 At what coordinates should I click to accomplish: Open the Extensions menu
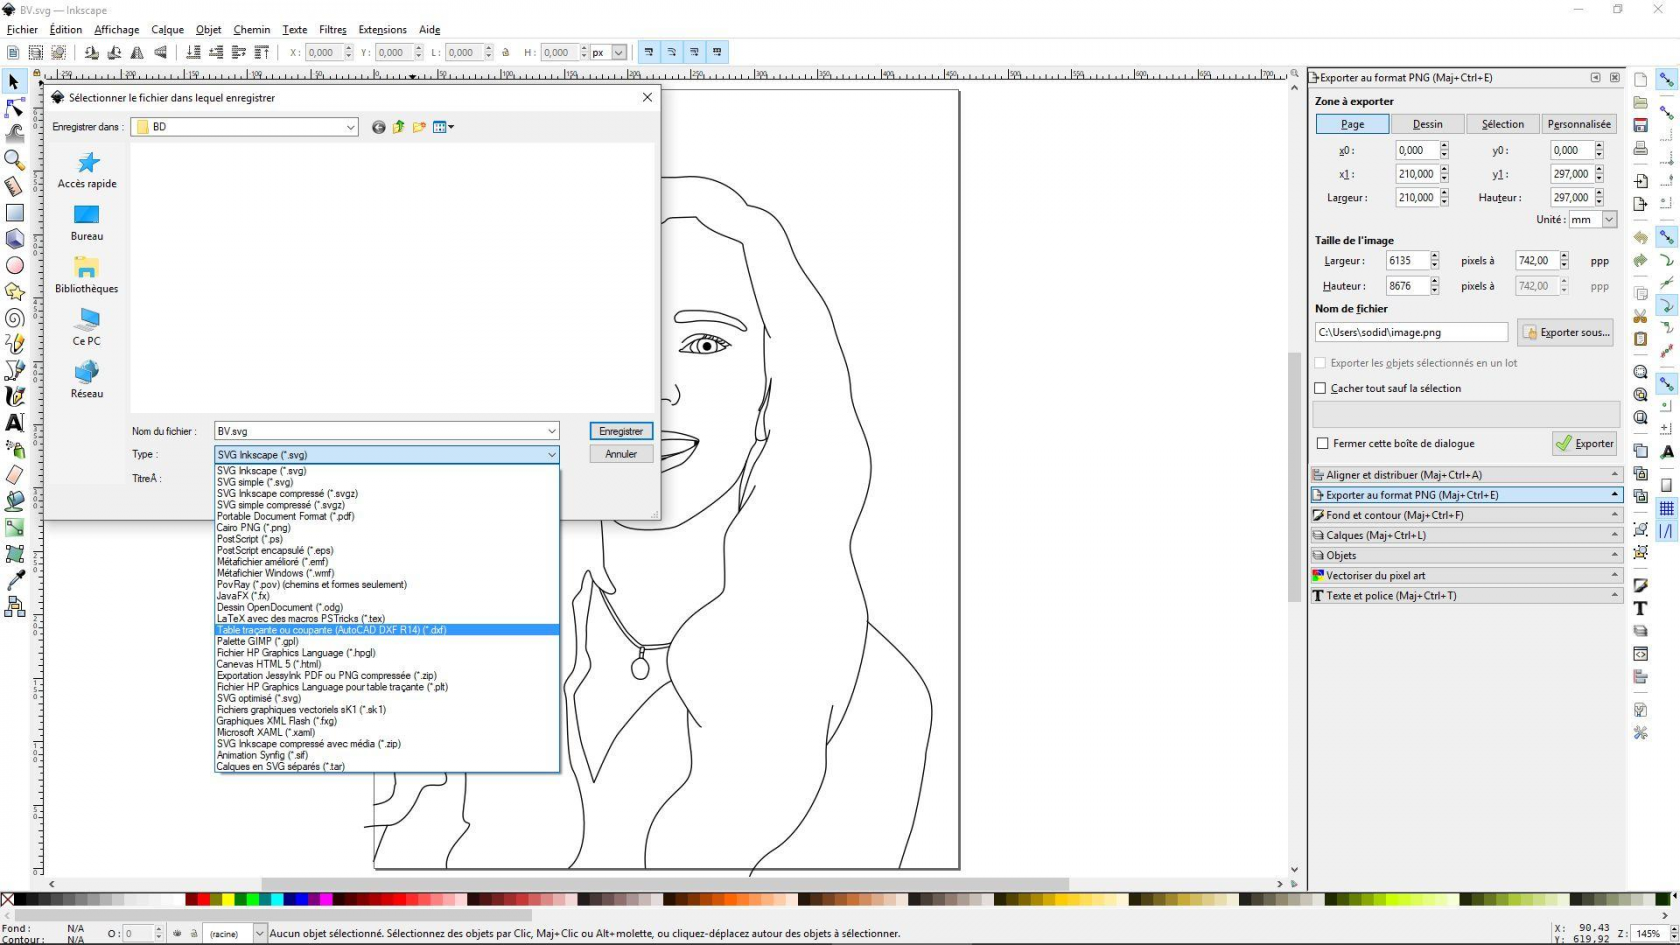382,29
